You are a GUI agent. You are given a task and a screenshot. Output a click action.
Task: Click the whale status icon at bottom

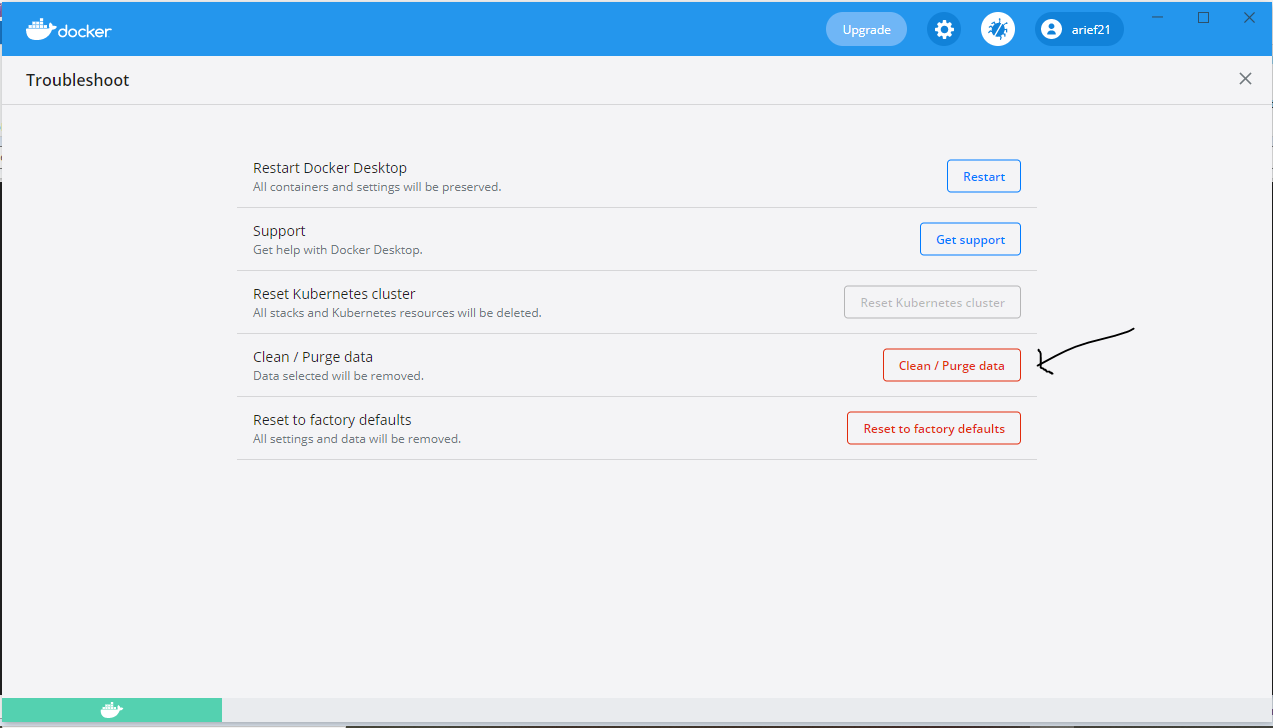[111, 710]
